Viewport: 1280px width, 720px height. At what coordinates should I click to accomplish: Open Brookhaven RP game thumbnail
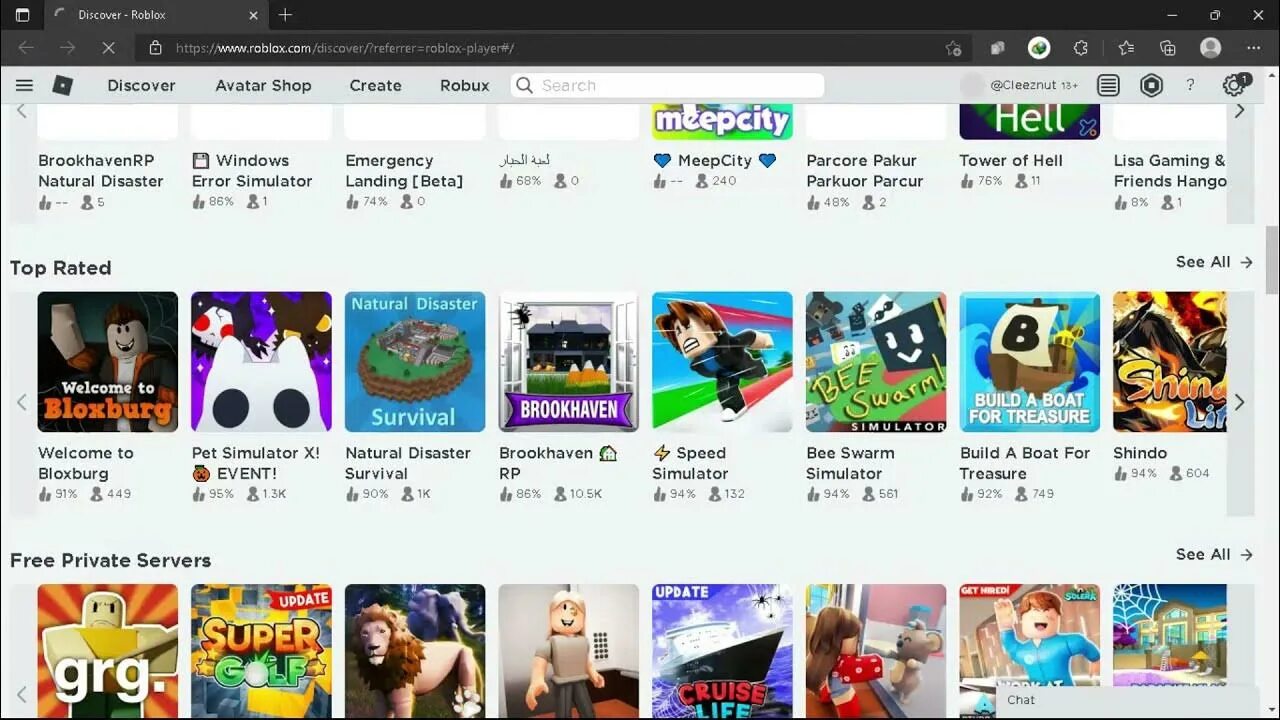(x=568, y=362)
